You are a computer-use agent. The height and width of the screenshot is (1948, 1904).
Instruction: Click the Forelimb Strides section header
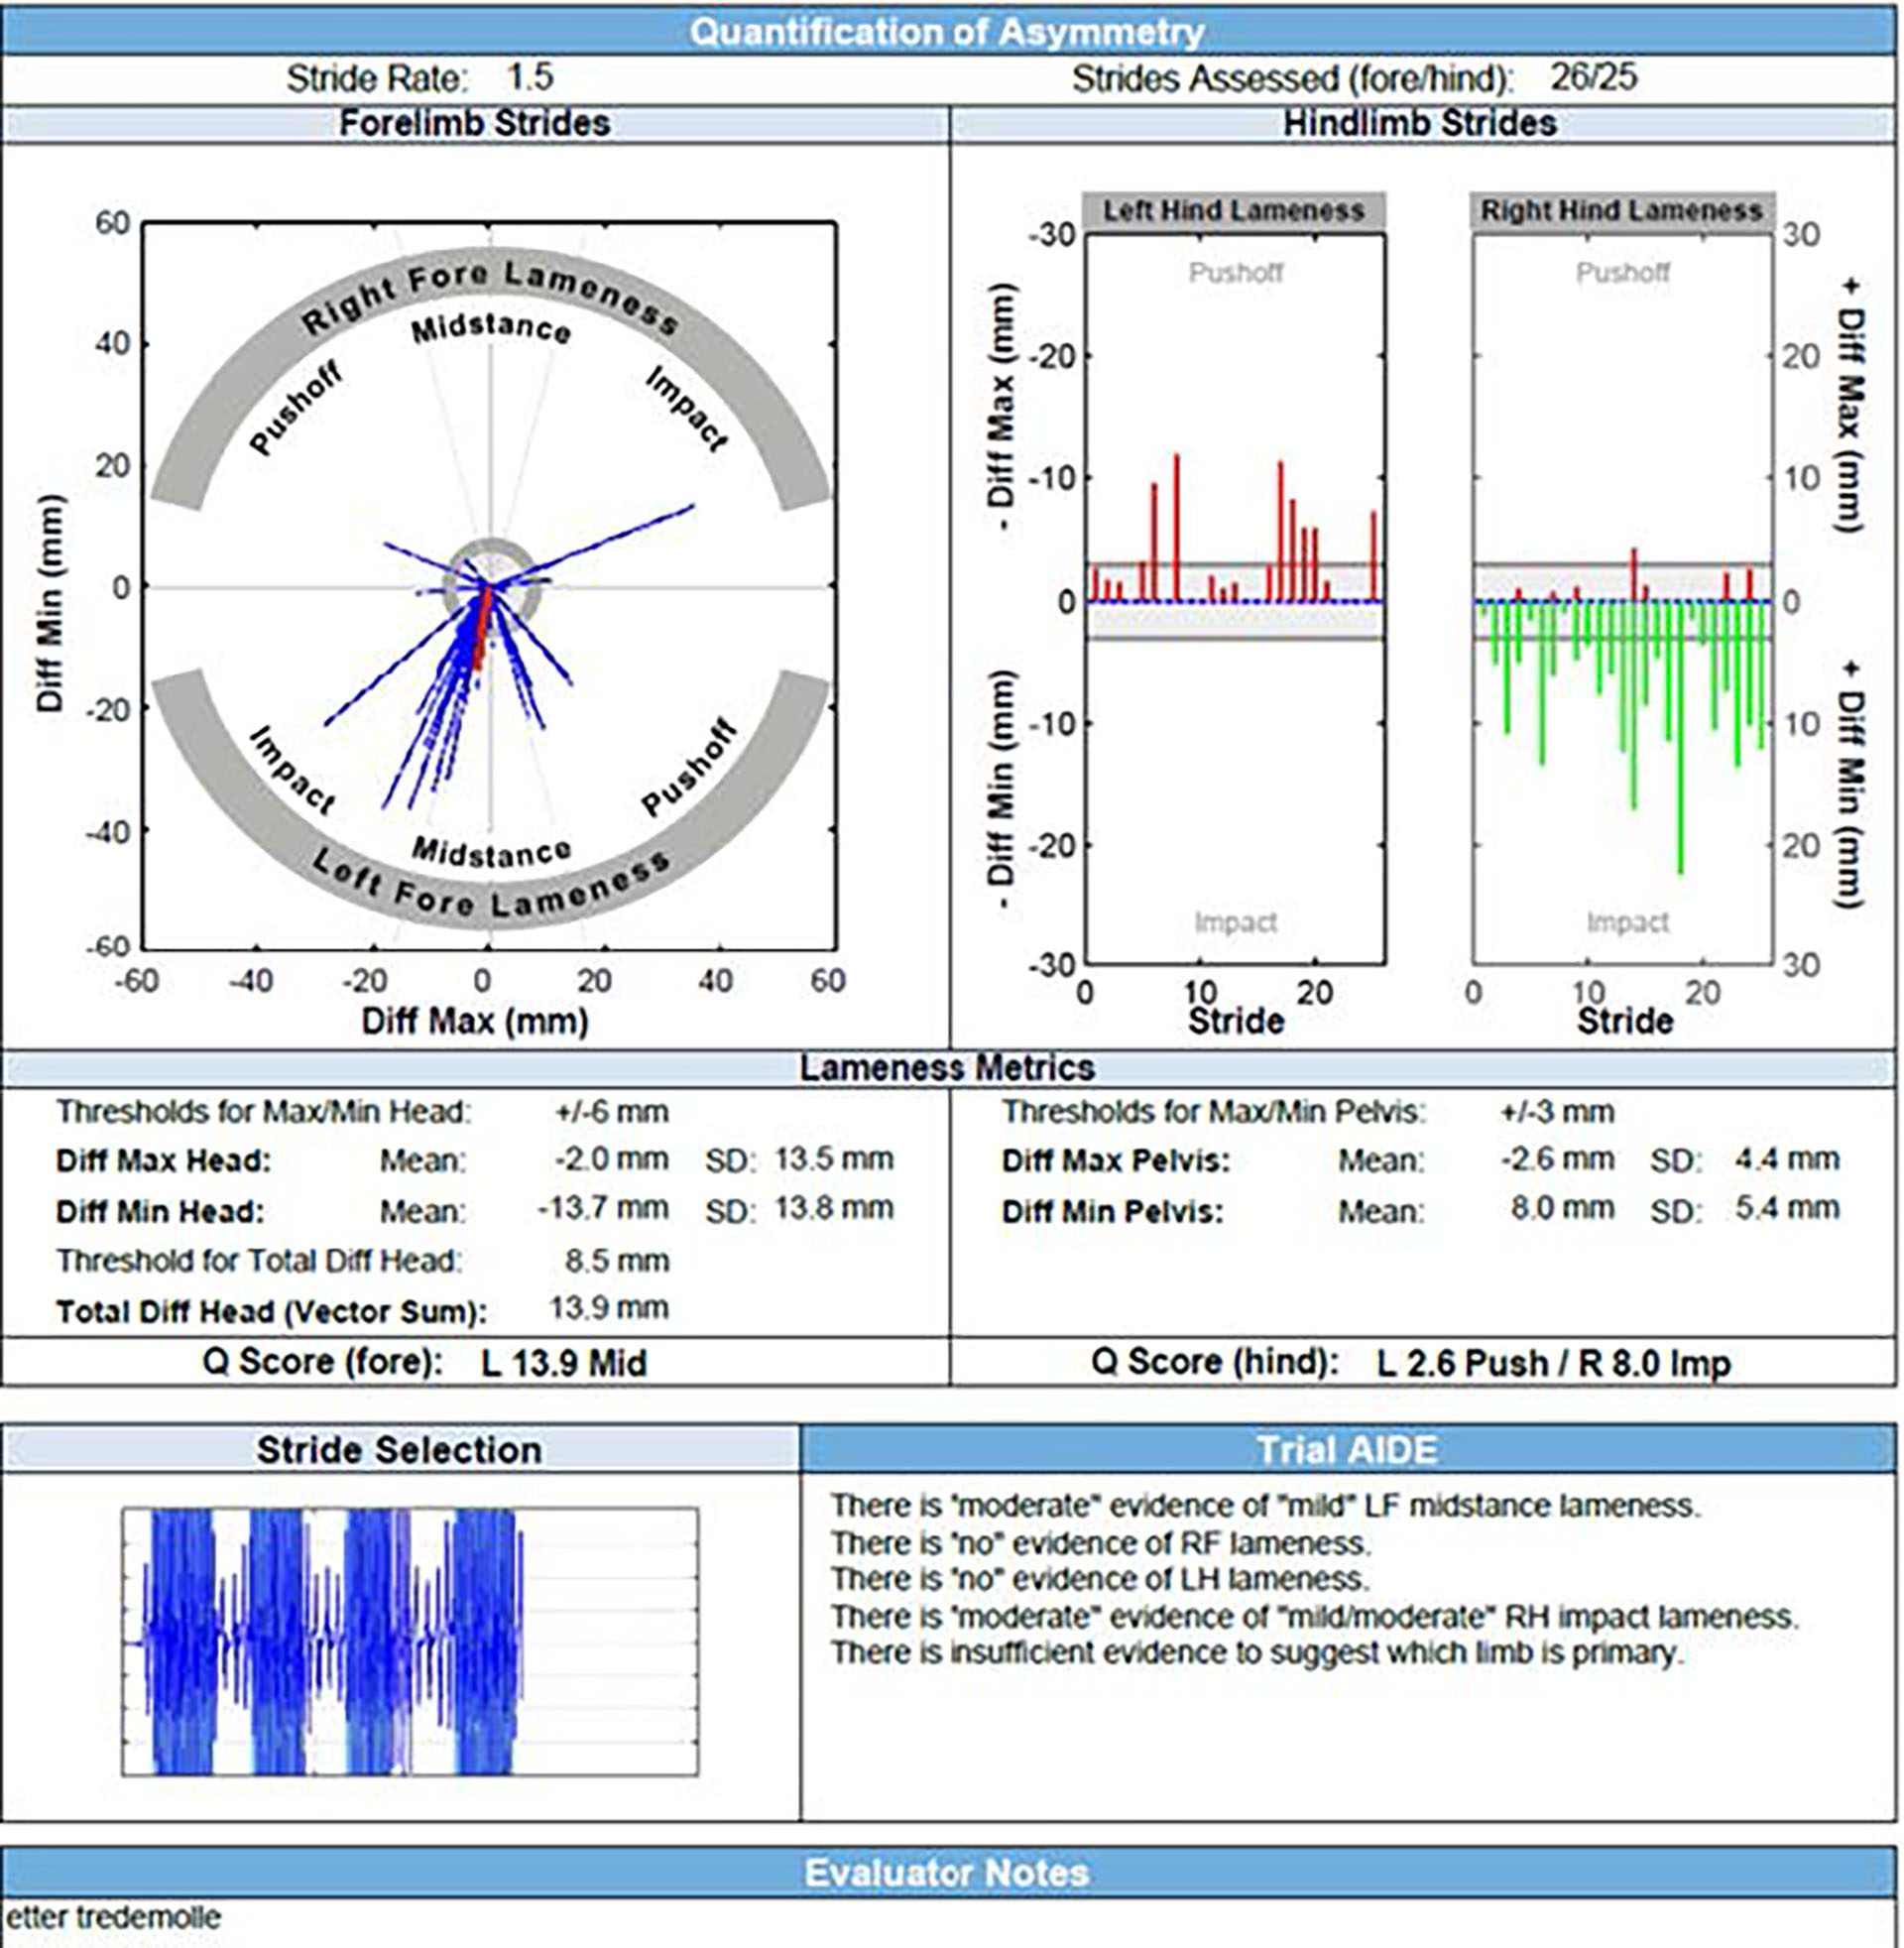coord(474,123)
